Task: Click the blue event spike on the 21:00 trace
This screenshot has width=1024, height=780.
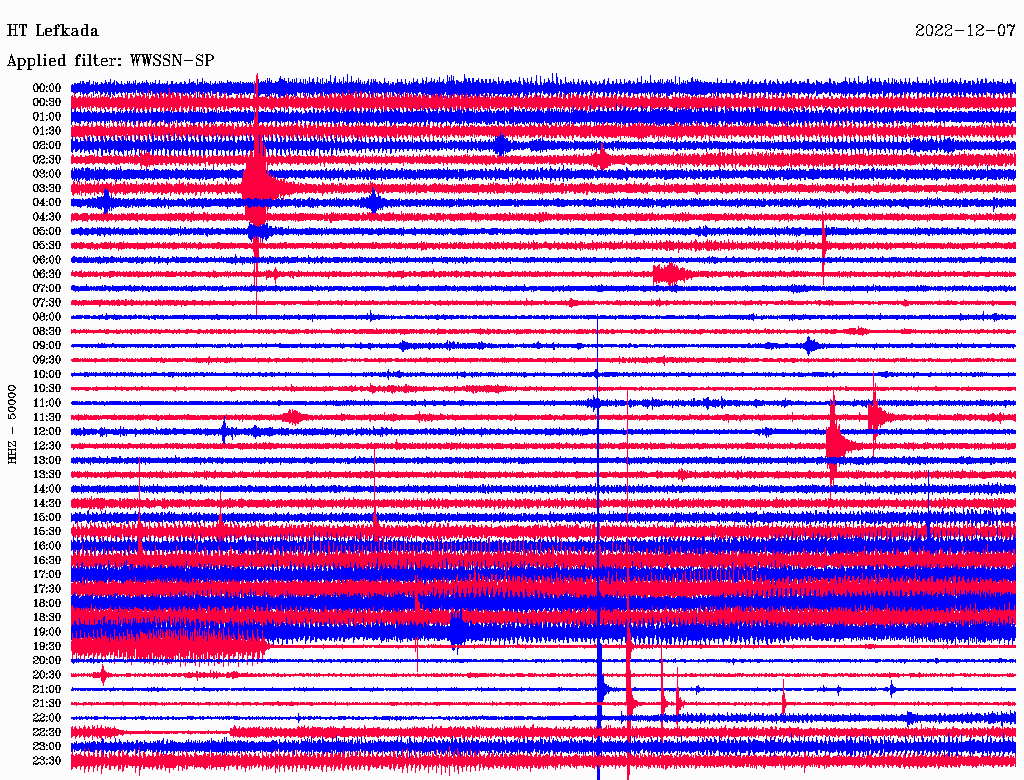Action: click(600, 689)
